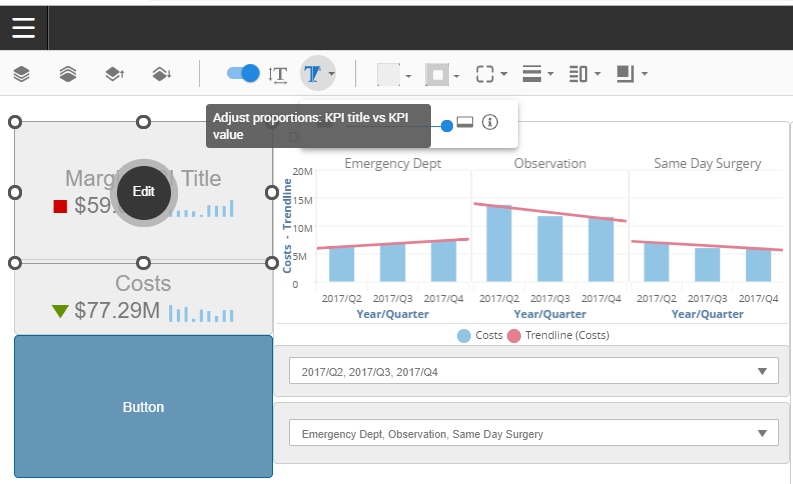The image size is (793, 484).
Task: Click the blue Button widget
Action: tap(143, 407)
